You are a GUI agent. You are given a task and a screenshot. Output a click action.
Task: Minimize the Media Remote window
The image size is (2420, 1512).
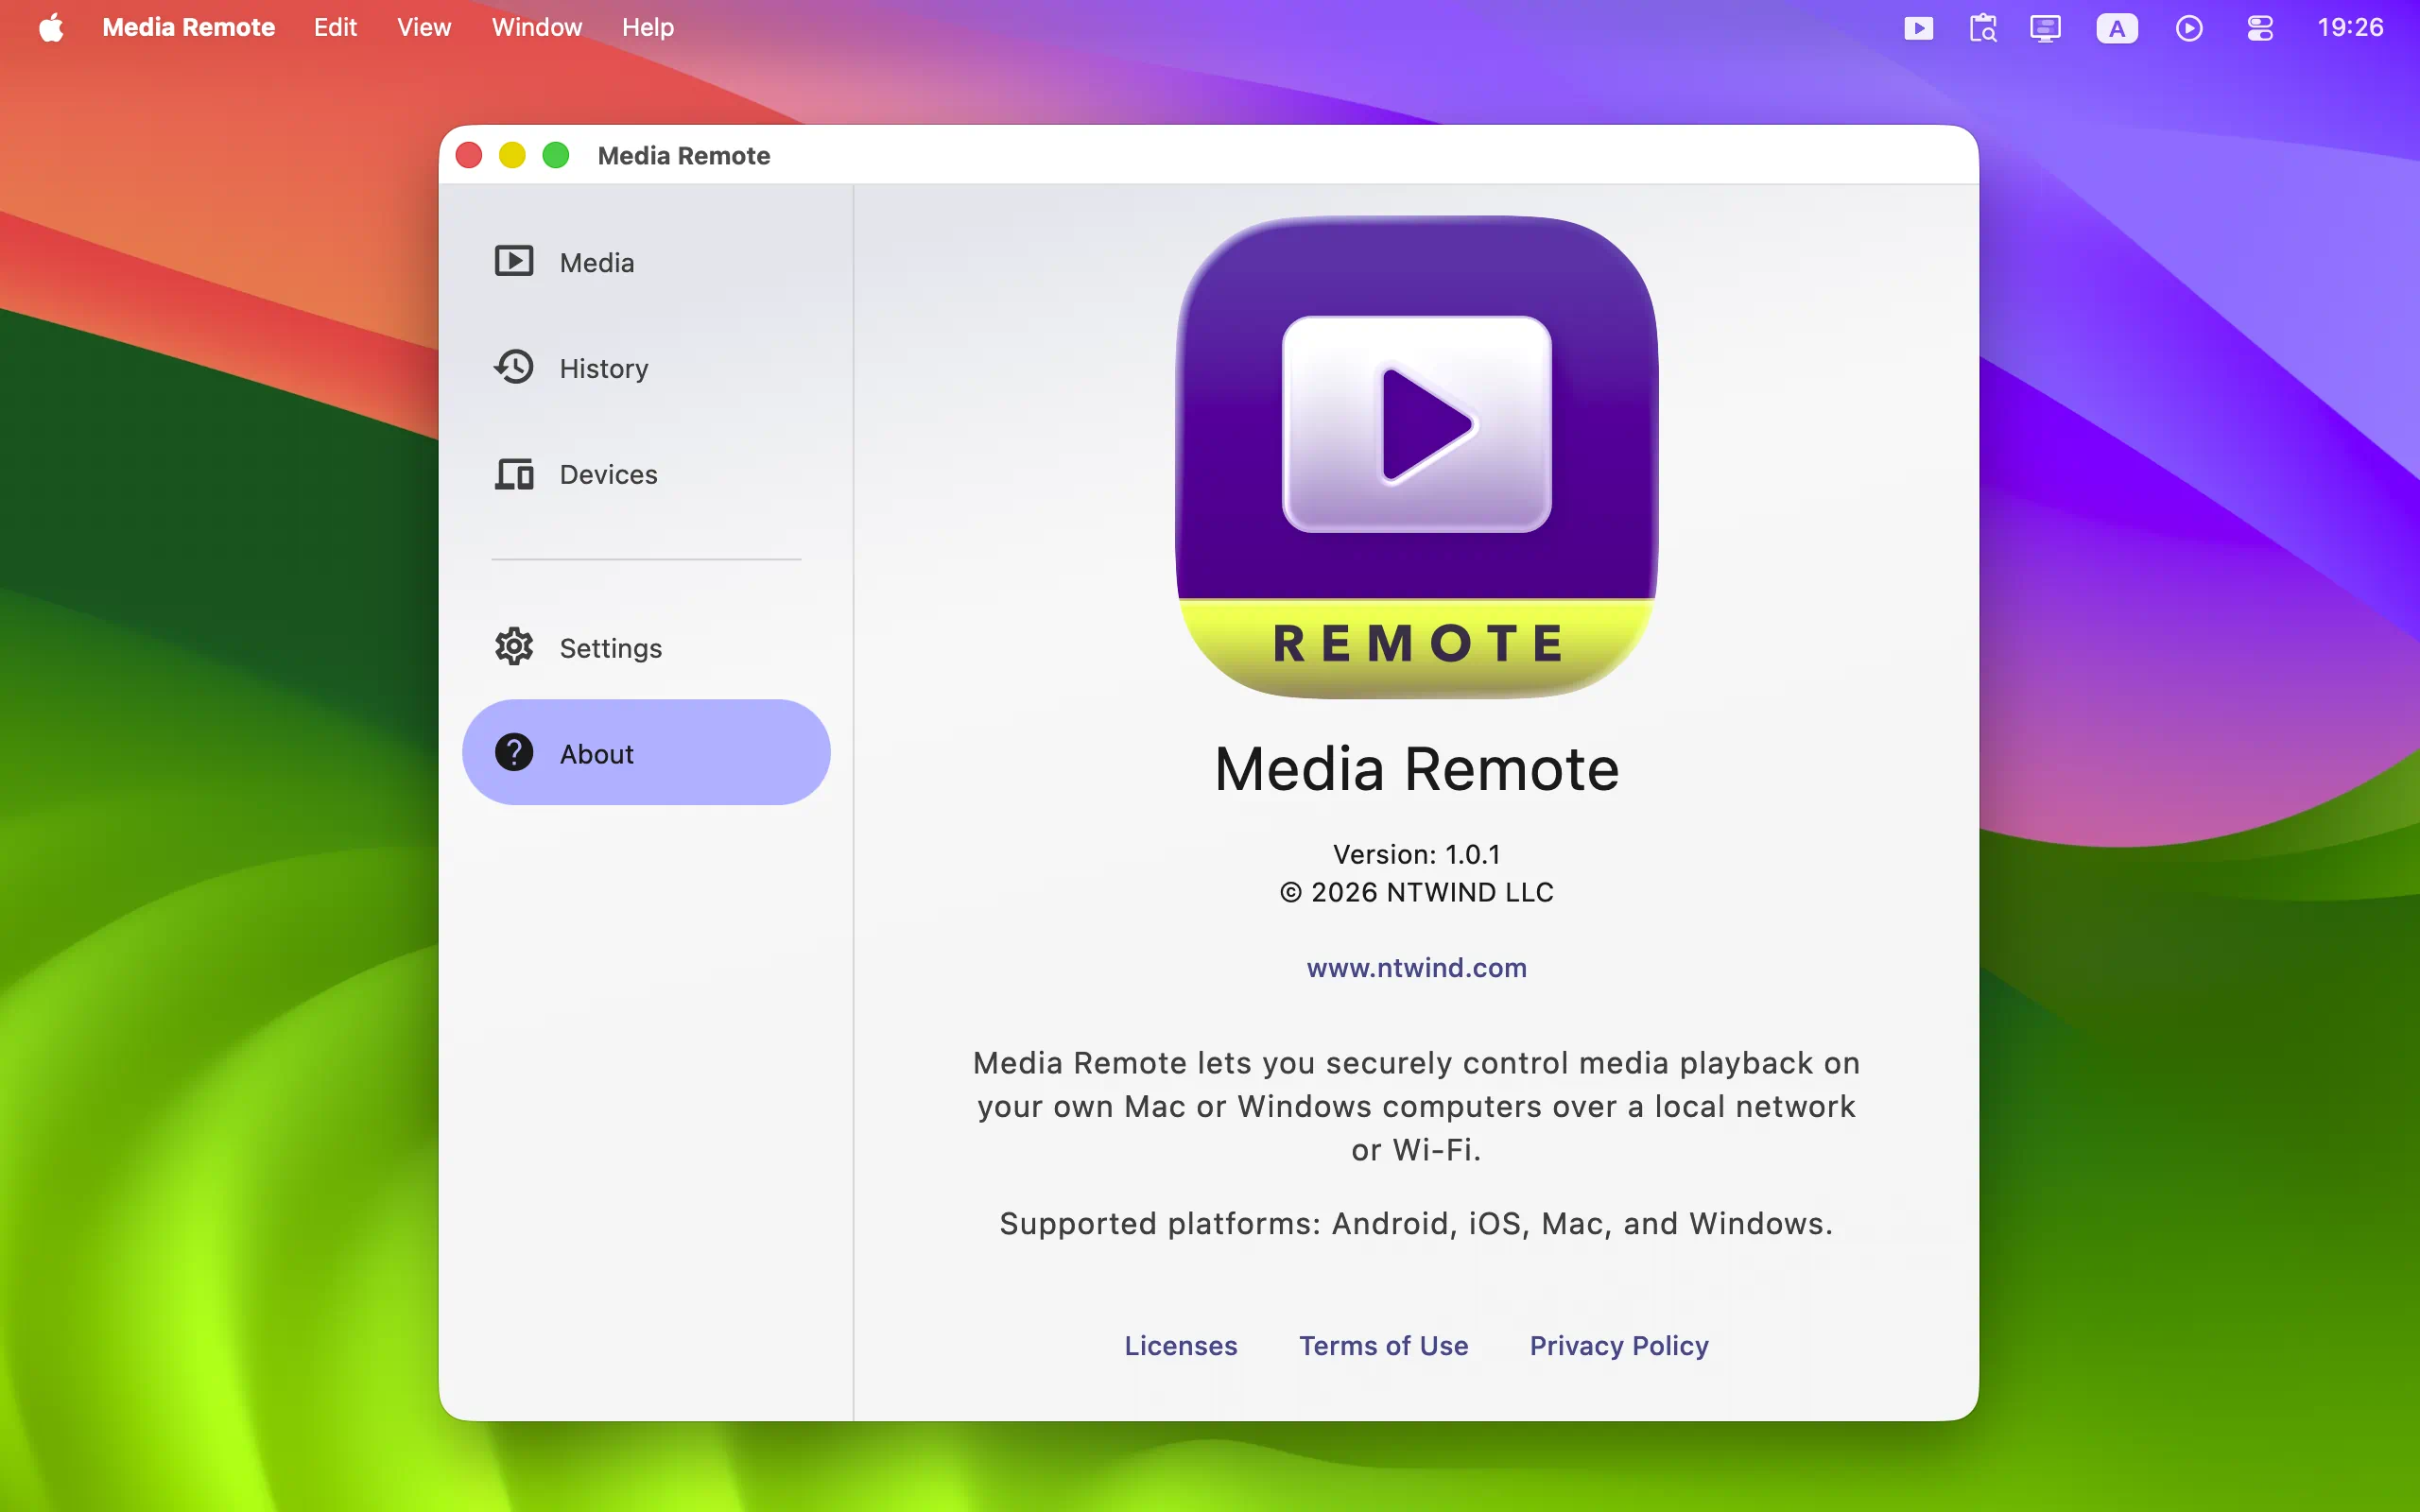[512, 155]
